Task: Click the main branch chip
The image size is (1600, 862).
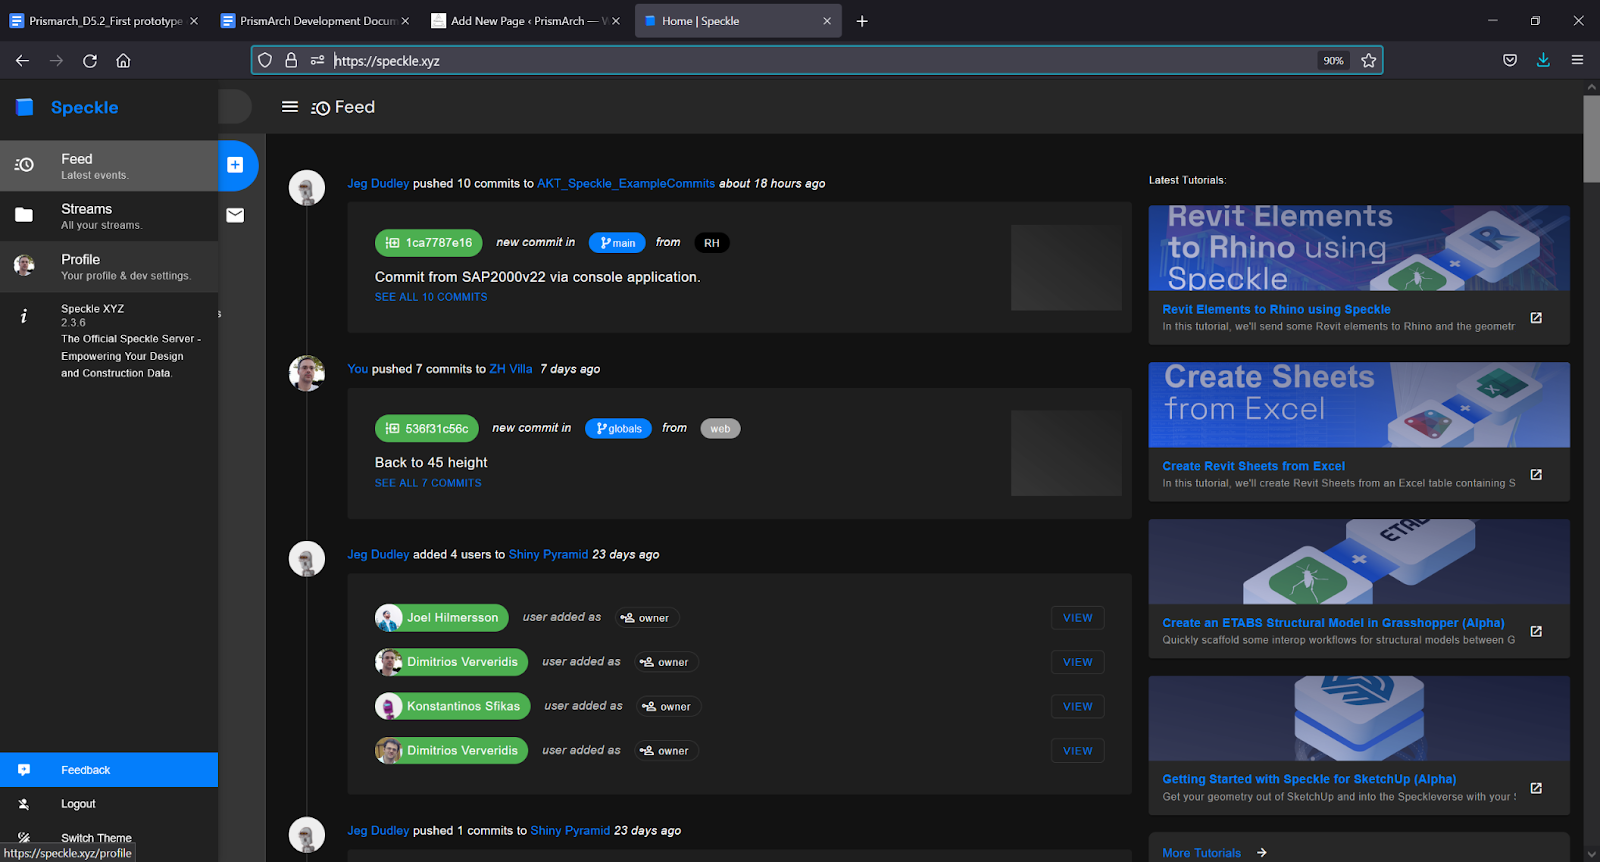Action: click(x=617, y=243)
